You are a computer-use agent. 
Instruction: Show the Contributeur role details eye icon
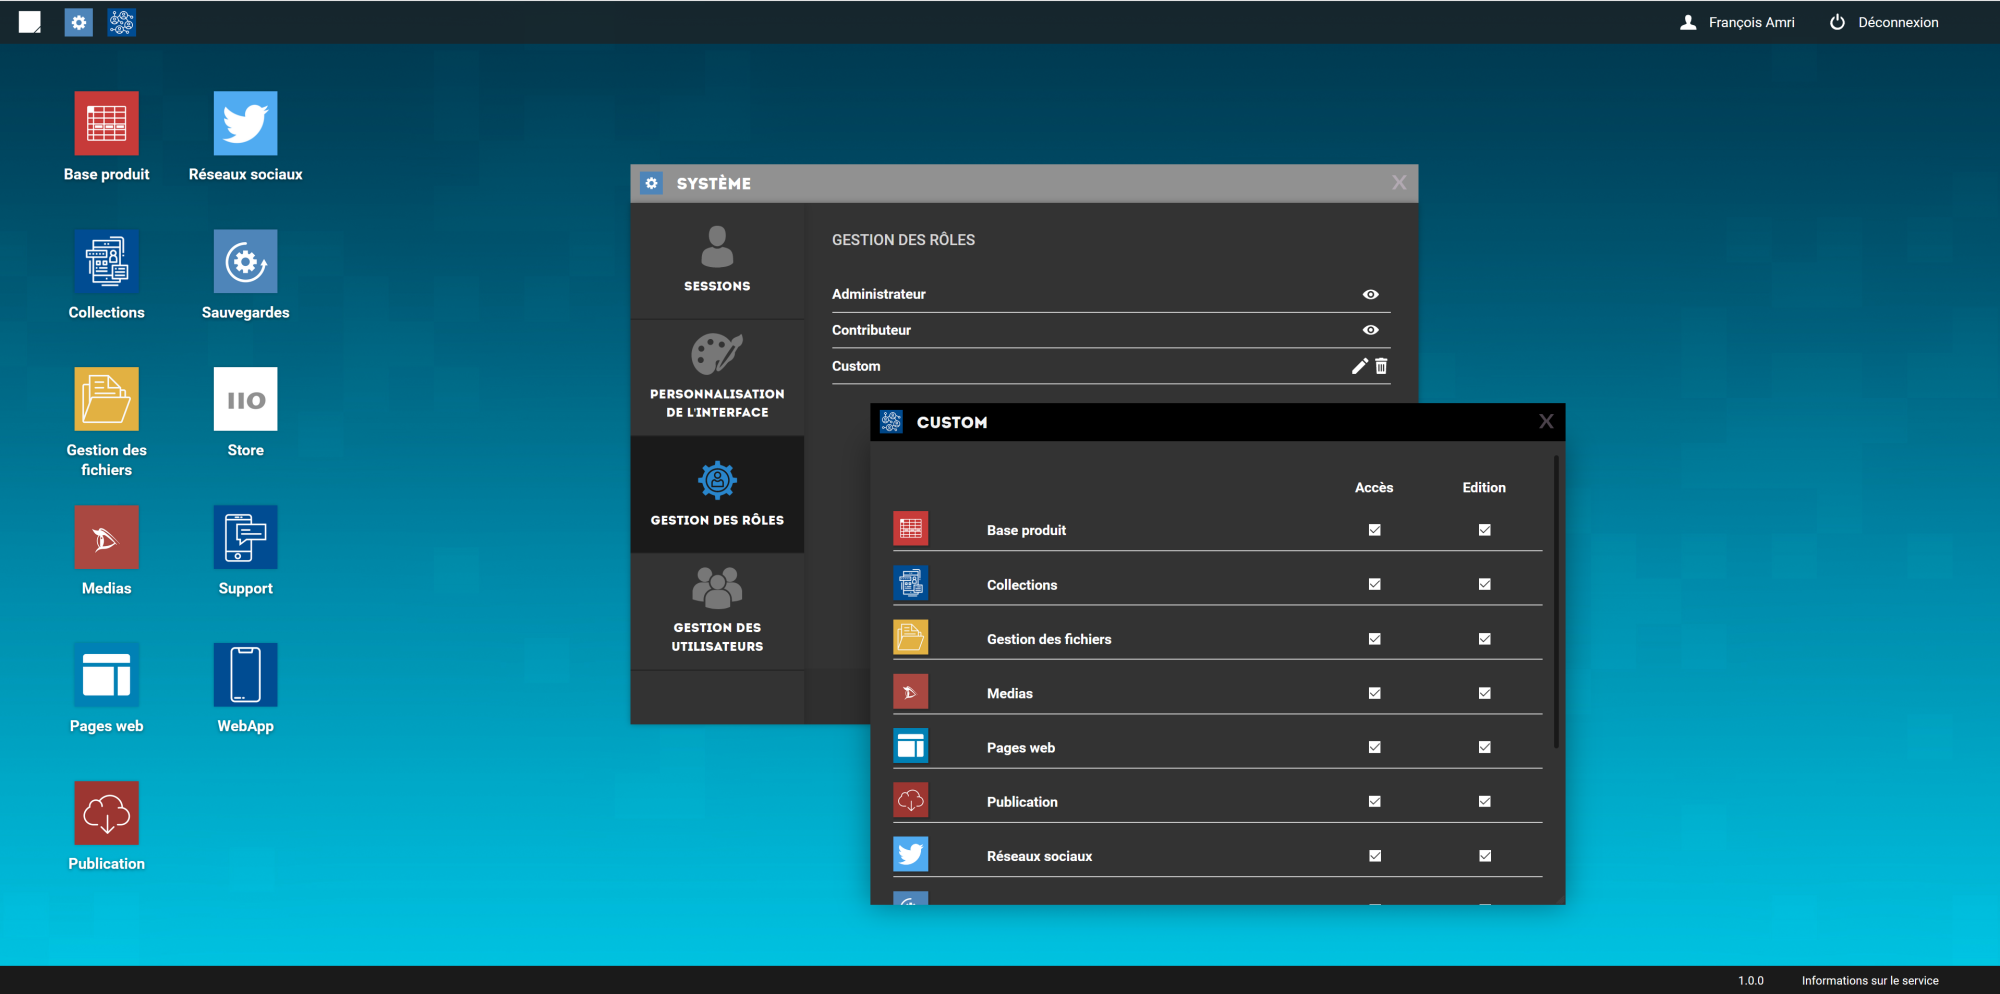pyautogui.click(x=1370, y=330)
